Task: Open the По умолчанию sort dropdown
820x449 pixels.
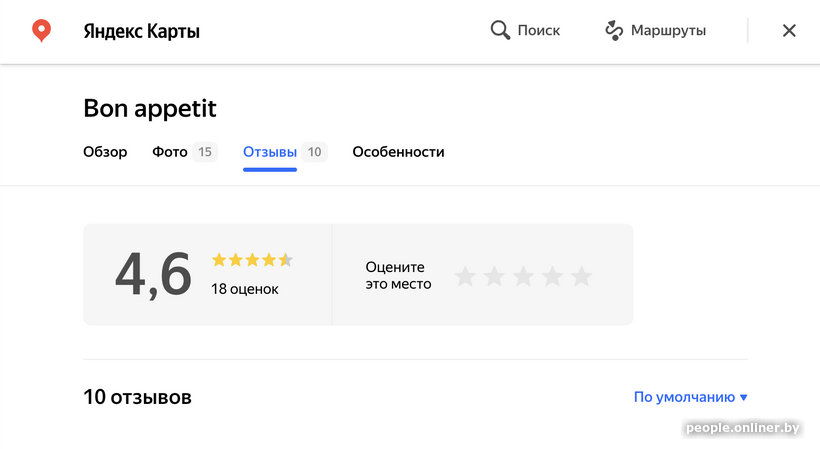Action: point(684,397)
